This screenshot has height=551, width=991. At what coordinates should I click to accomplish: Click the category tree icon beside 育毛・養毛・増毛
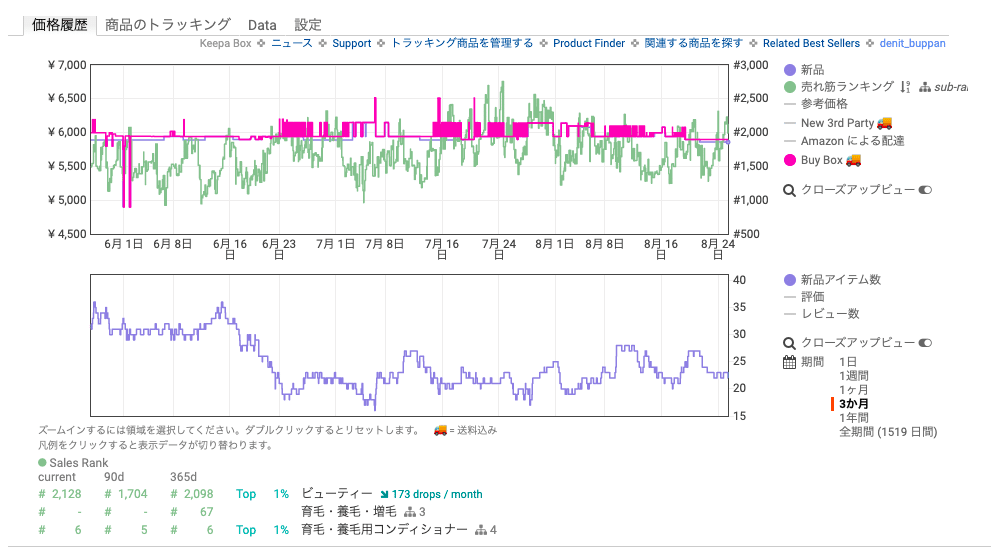coord(410,512)
